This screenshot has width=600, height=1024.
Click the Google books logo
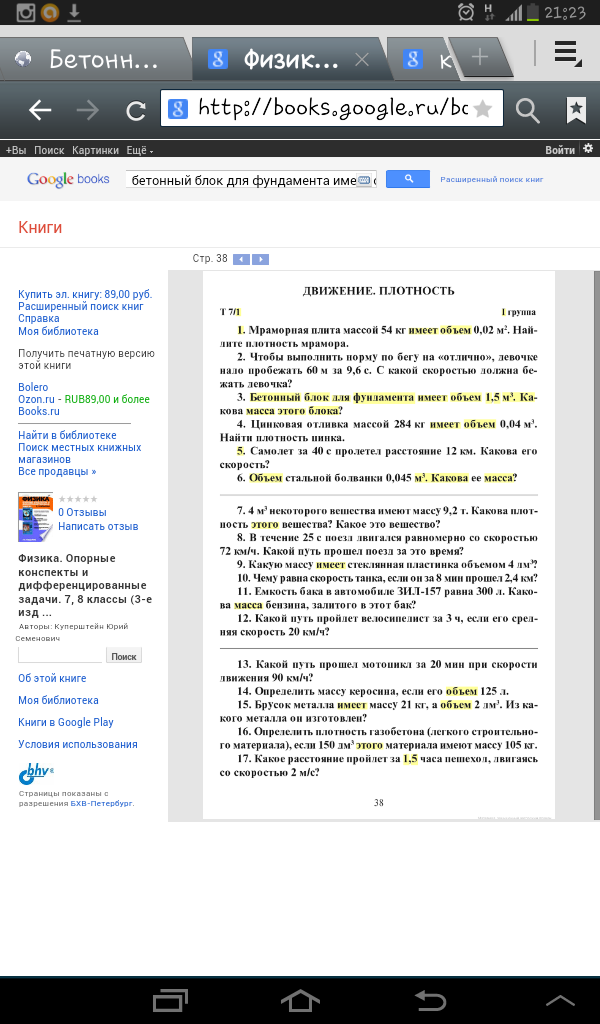coord(68,179)
